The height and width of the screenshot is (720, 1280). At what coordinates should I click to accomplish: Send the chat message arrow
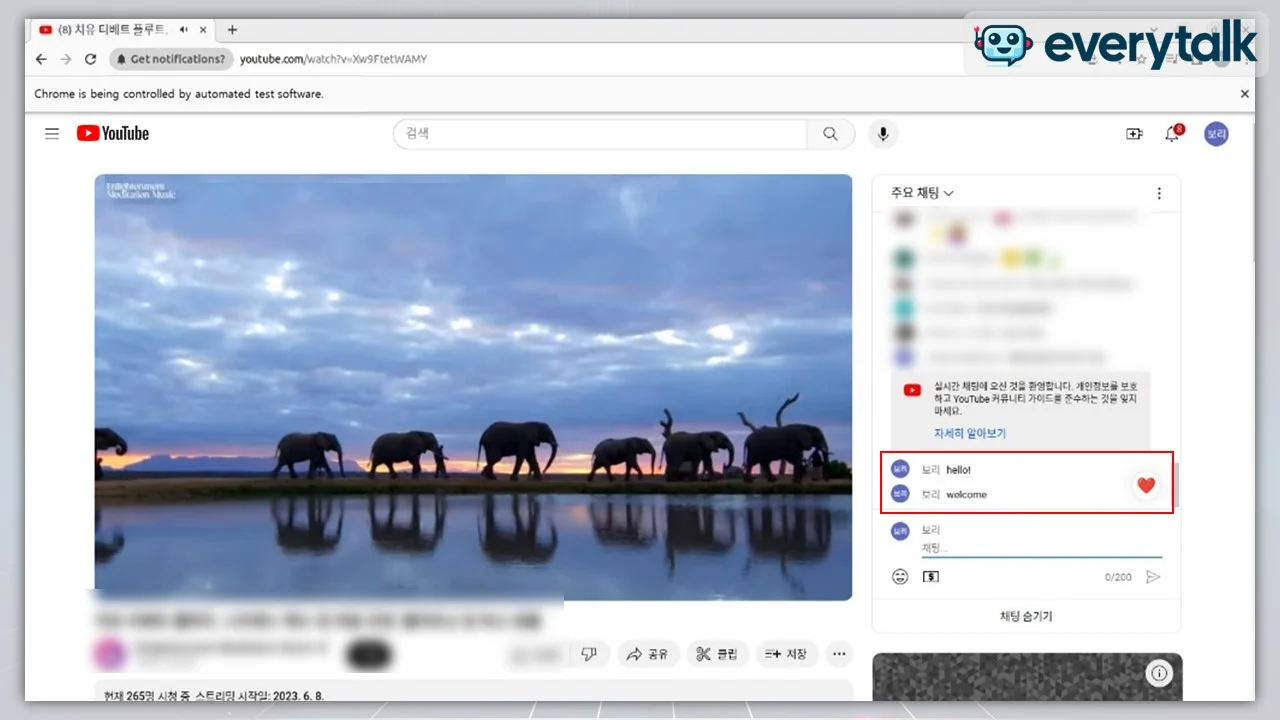1153,577
